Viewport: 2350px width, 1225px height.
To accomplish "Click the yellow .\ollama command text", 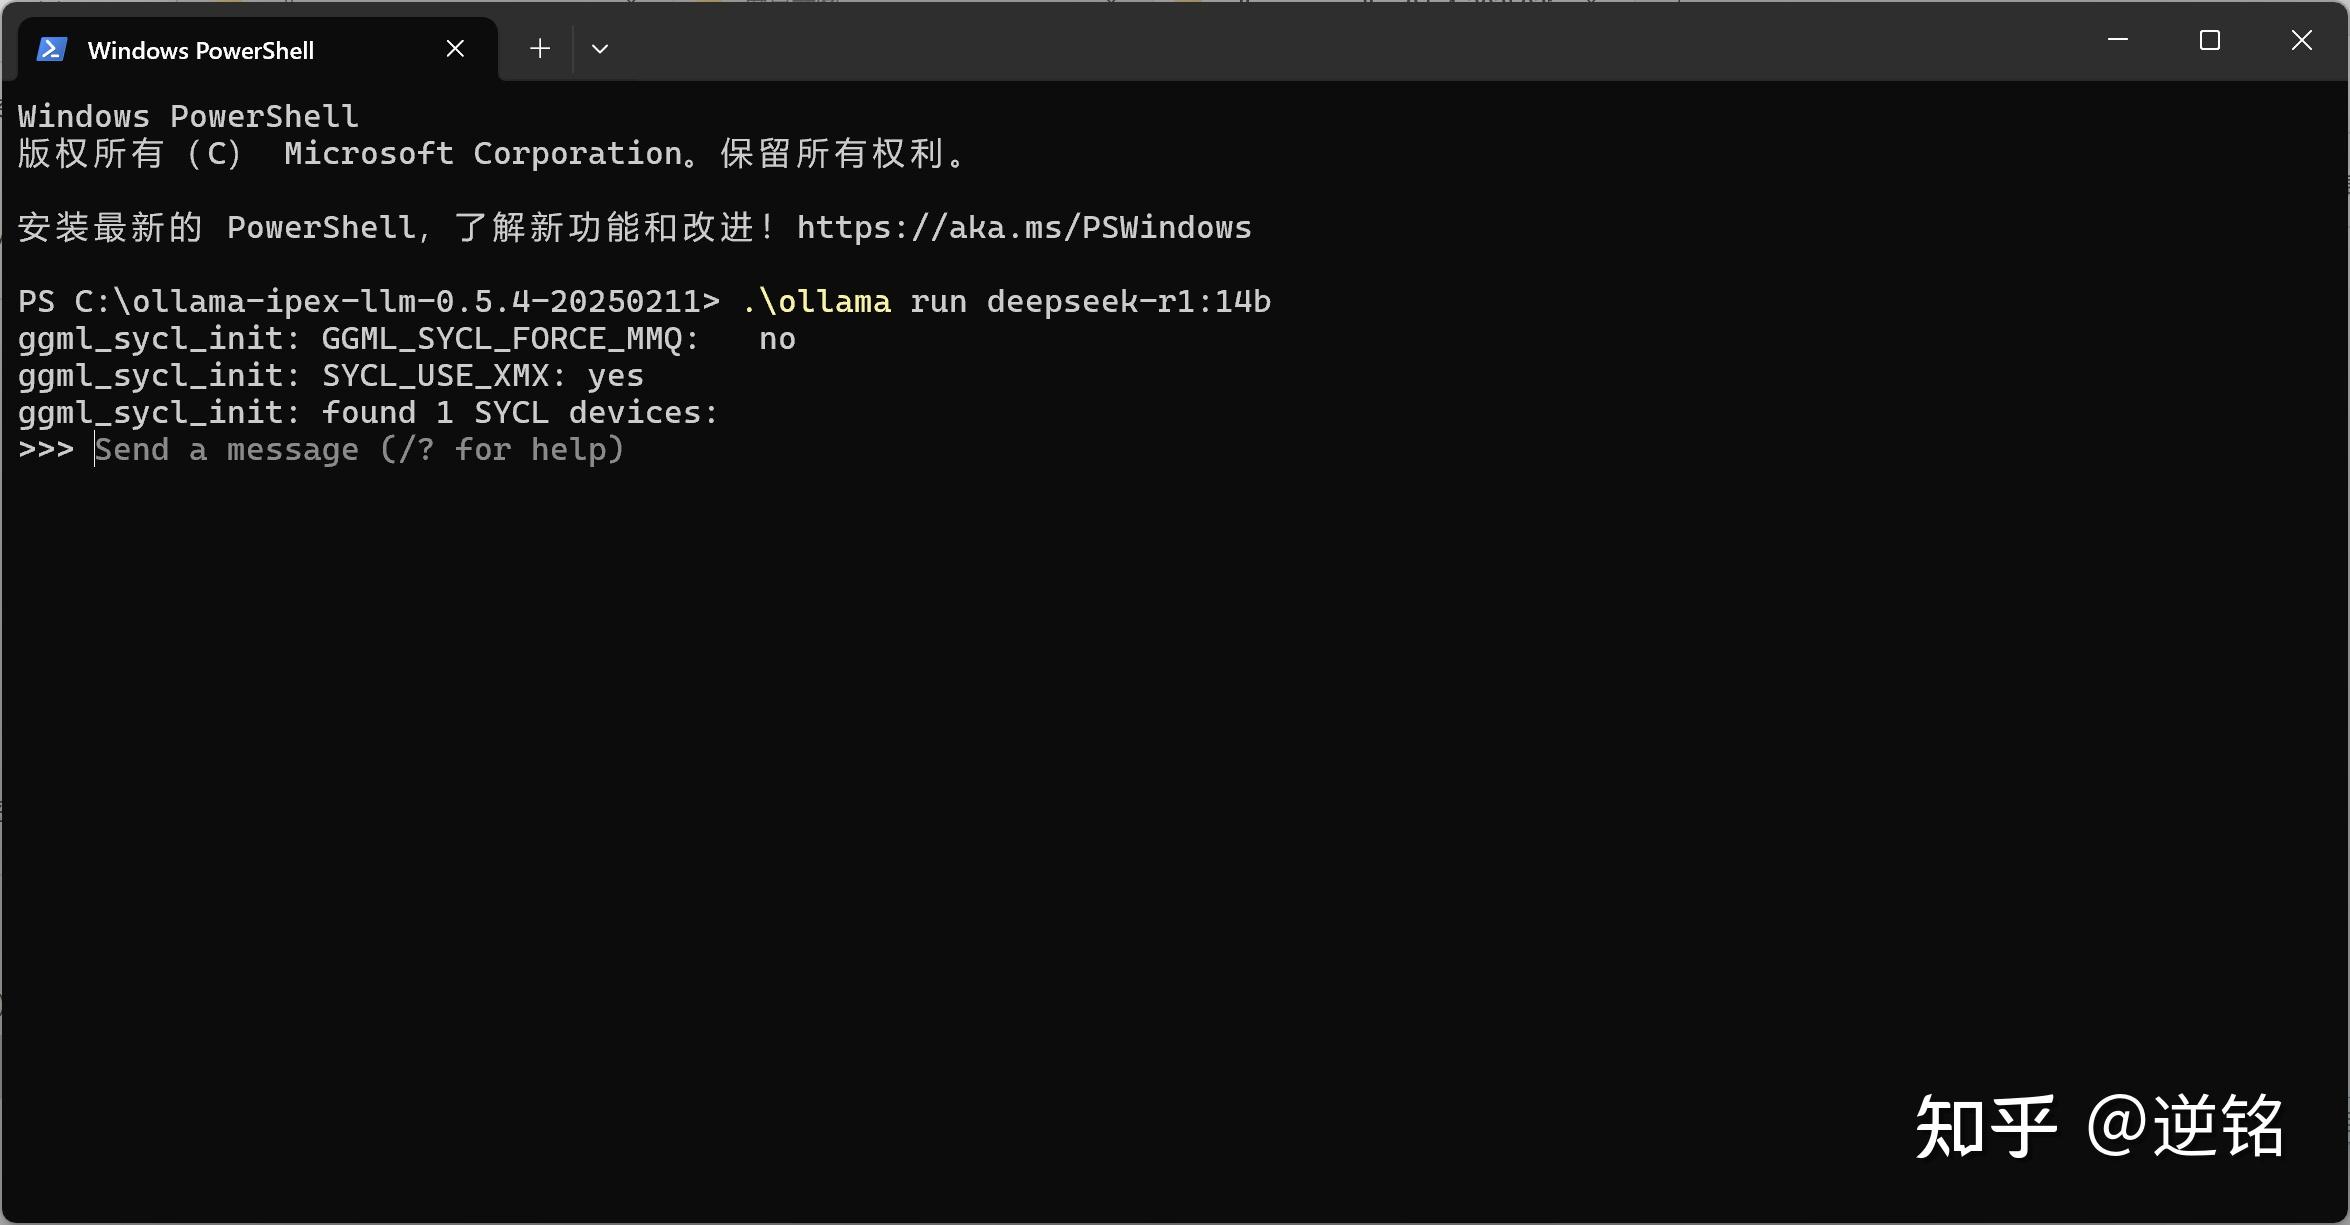I will pos(816,302).
